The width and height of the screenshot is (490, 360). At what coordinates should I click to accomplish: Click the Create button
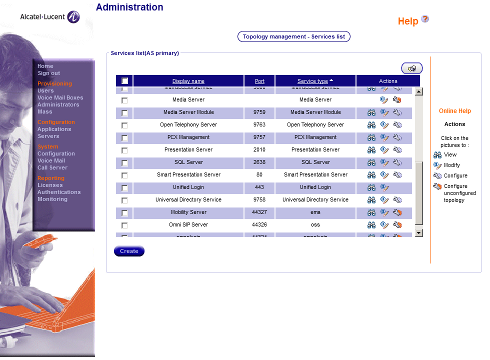129,251
